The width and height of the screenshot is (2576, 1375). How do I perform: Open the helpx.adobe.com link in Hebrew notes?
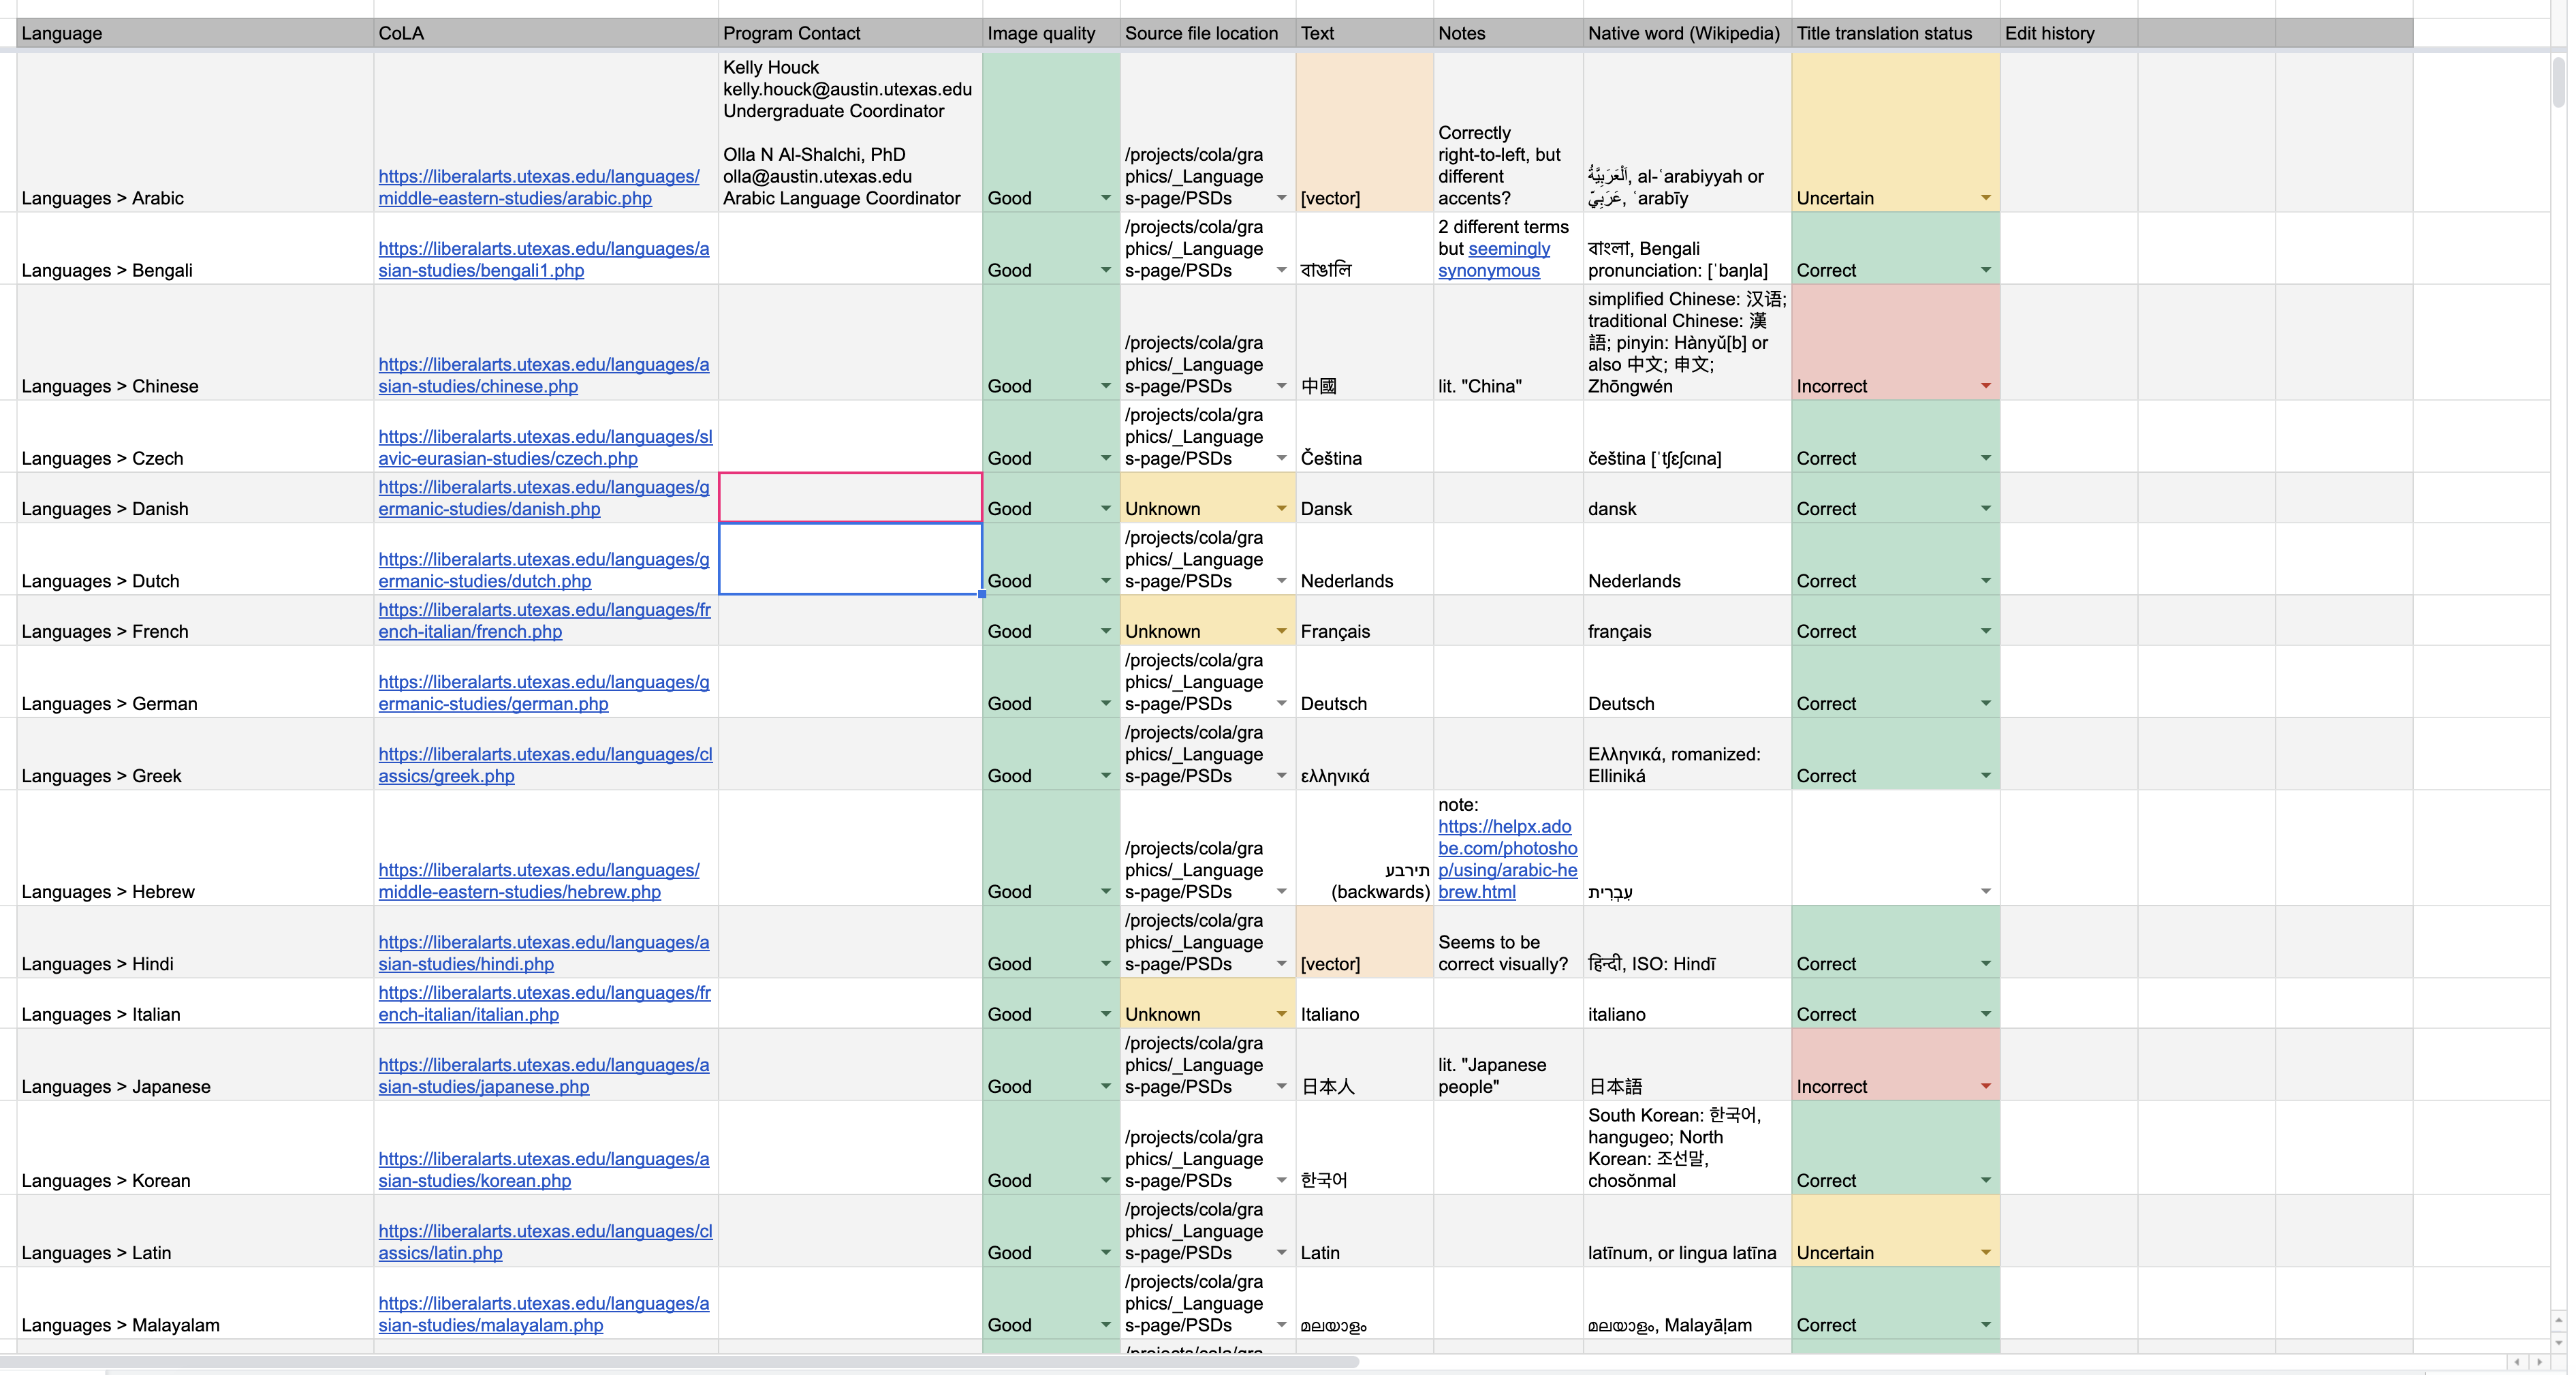[x=1507, y=859]
